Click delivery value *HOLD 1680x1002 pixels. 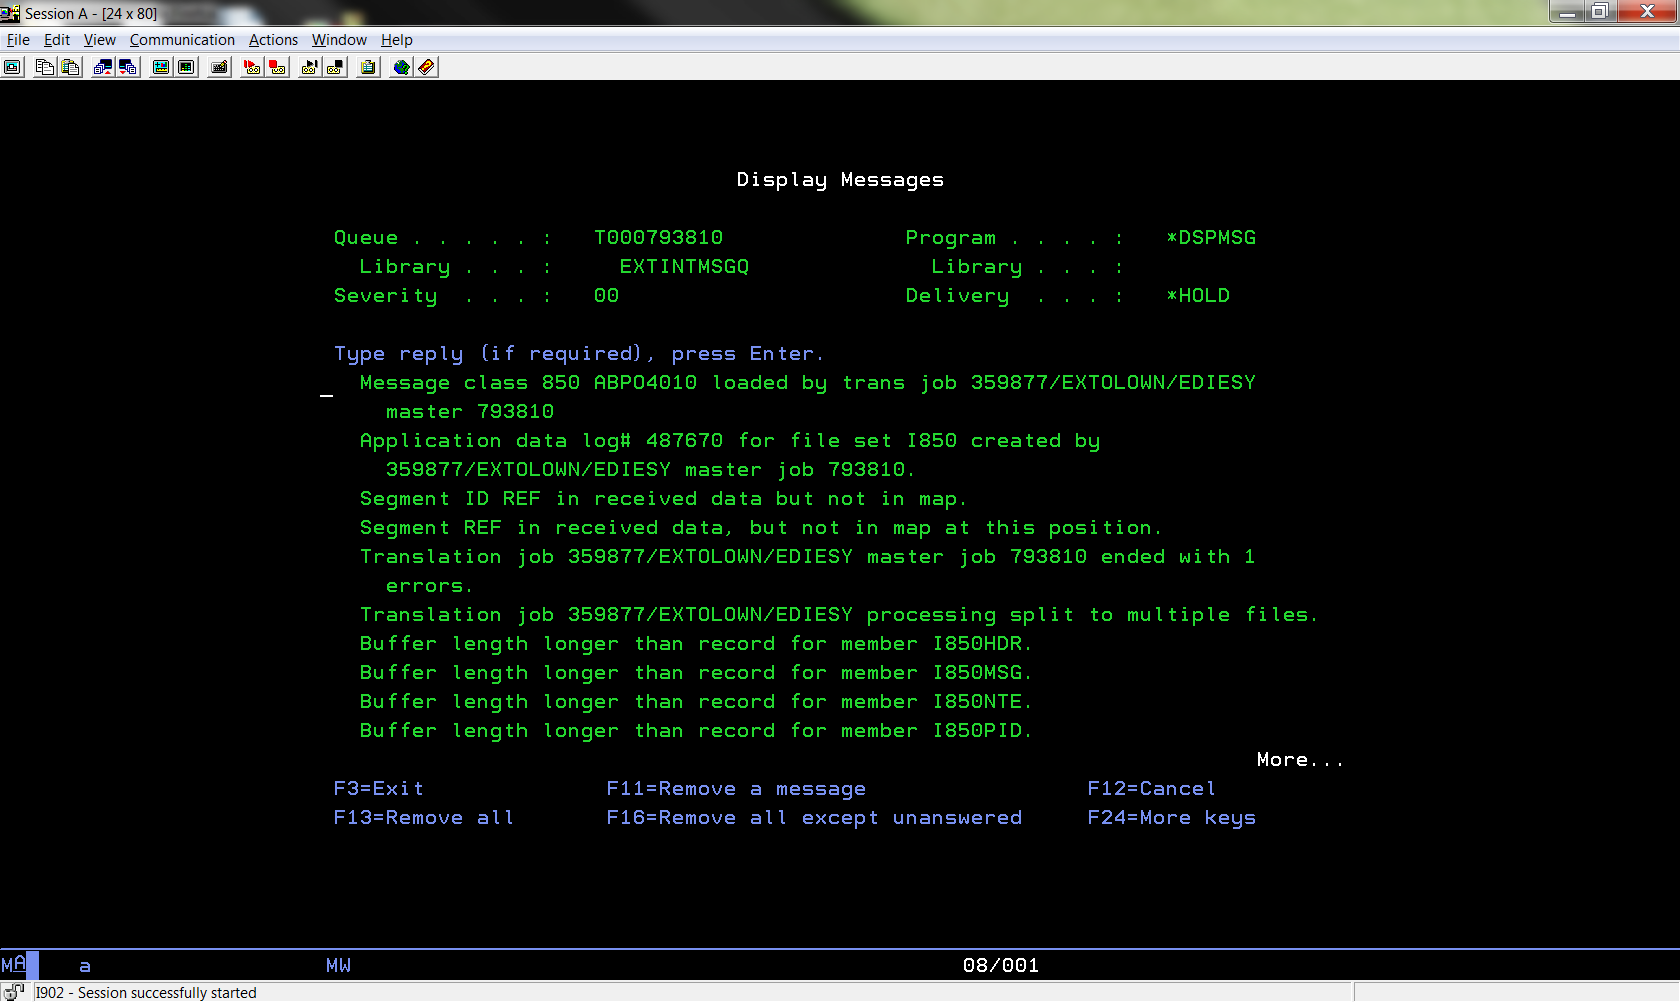tap(1197, 295)
